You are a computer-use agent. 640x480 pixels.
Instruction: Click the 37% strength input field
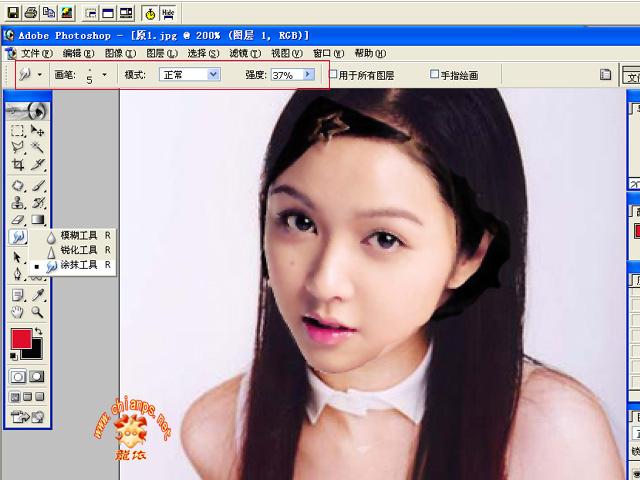[x=287, y=75]
